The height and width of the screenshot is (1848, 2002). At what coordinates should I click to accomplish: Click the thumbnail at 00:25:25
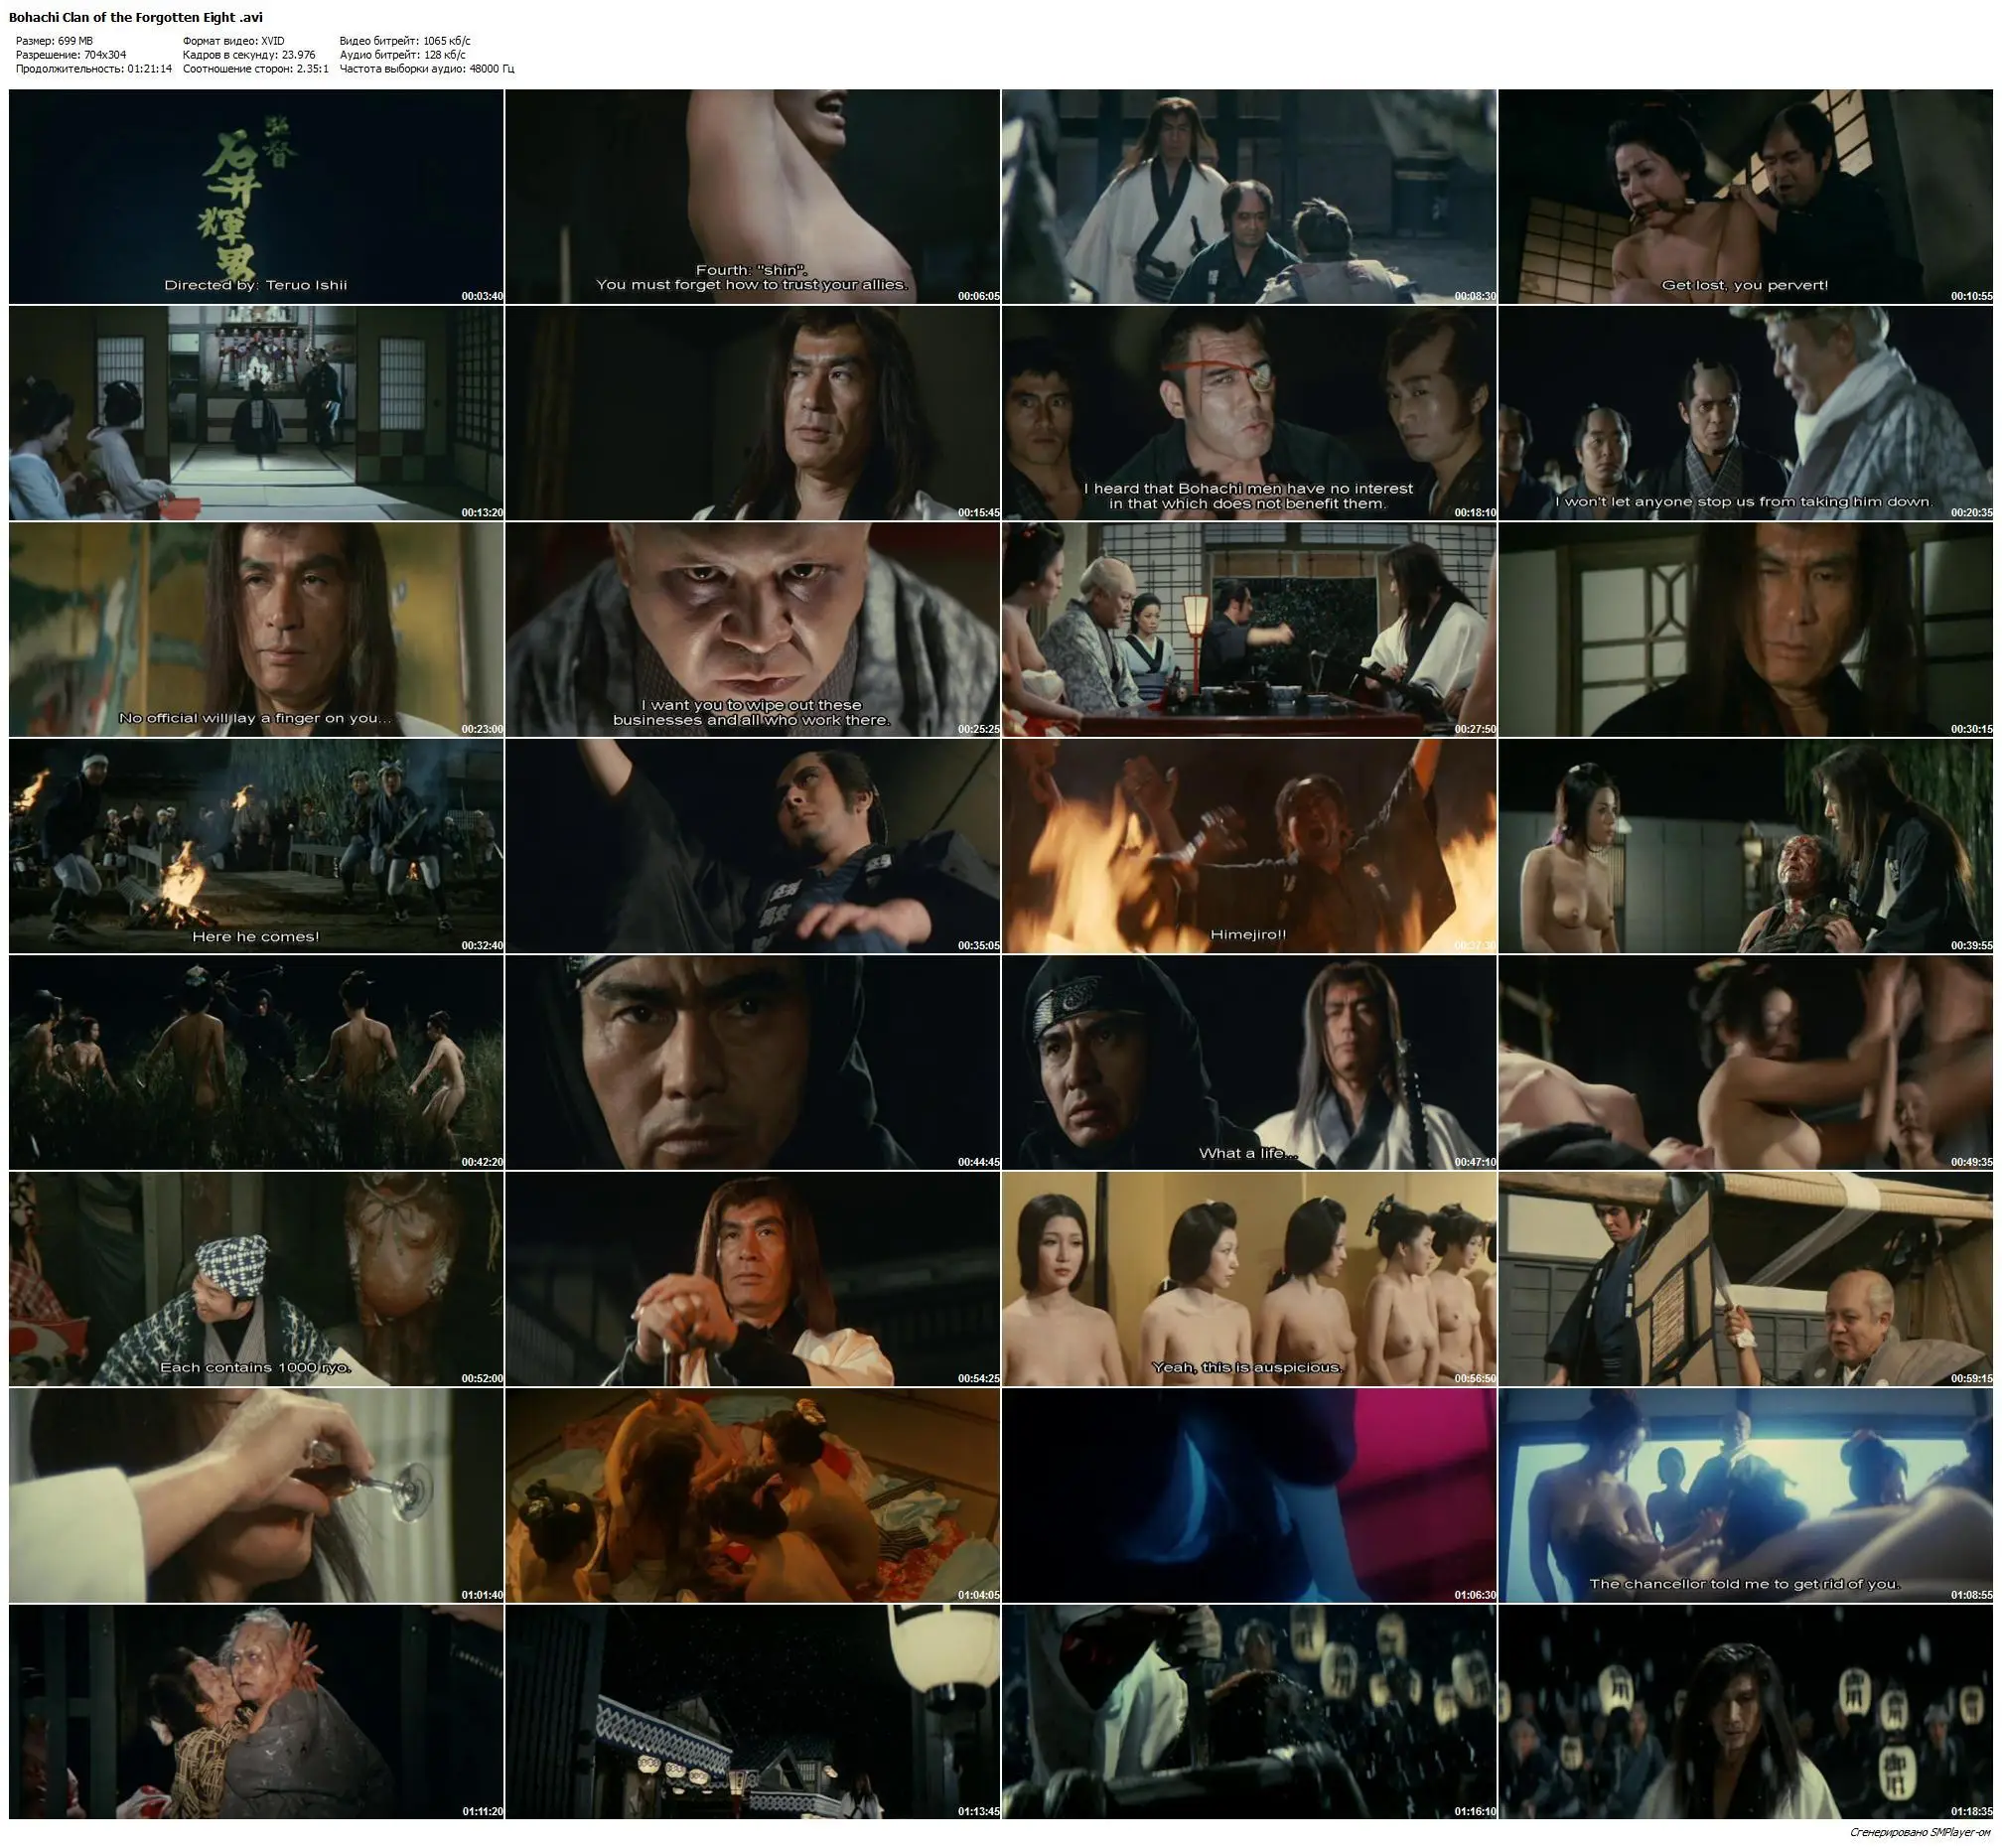click(x=752, y=629)
